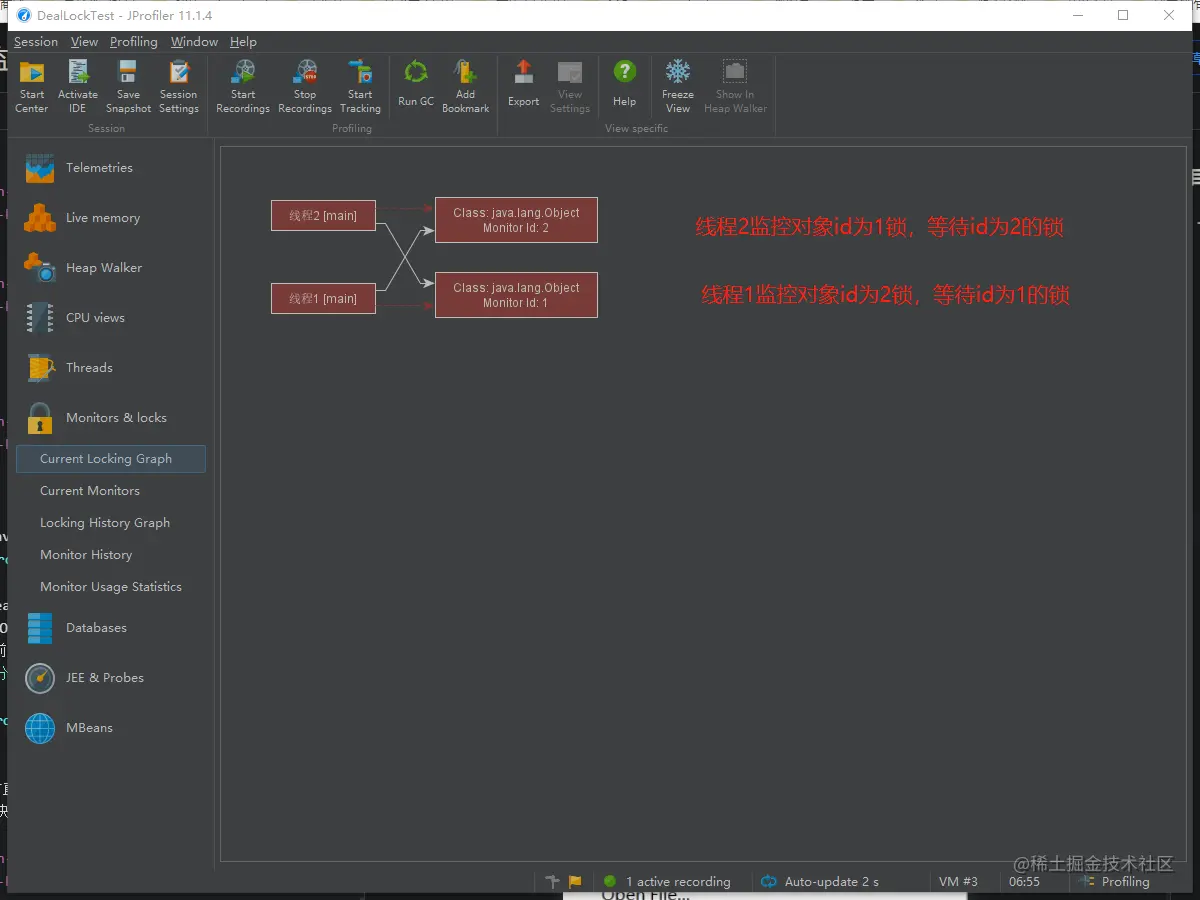Maximize the JProfiler window
1200x900 pixels.
[1123, 15]
